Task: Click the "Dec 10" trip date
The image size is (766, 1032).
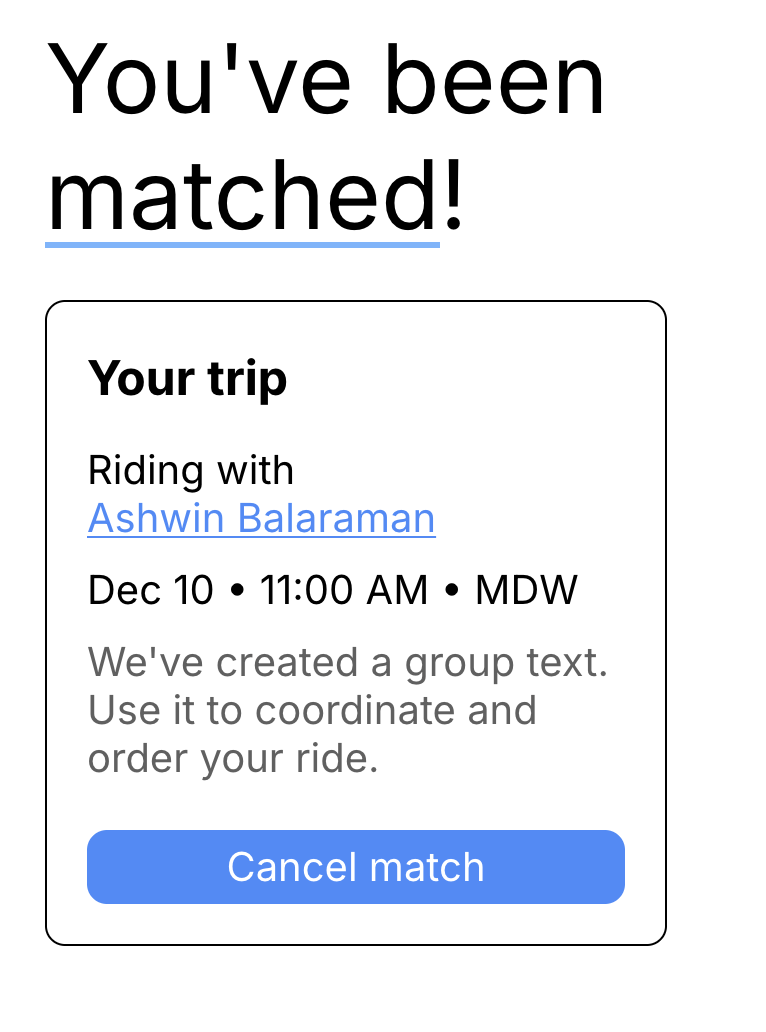Action: [x=150, y=591]
